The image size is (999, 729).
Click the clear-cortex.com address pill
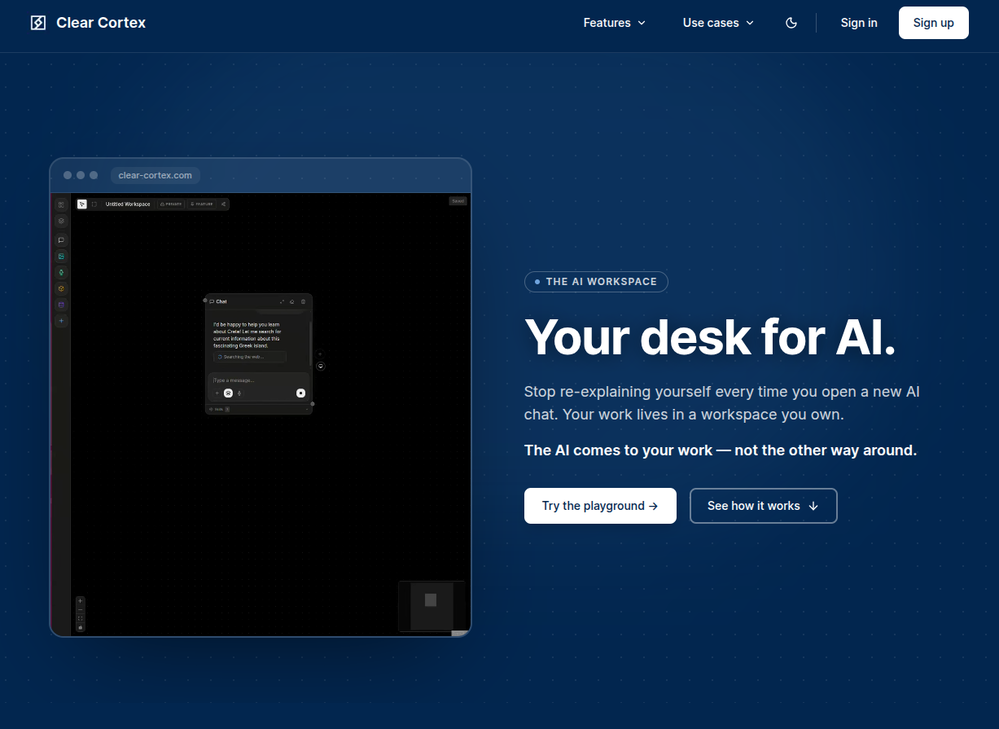click(x=155, y=175)
